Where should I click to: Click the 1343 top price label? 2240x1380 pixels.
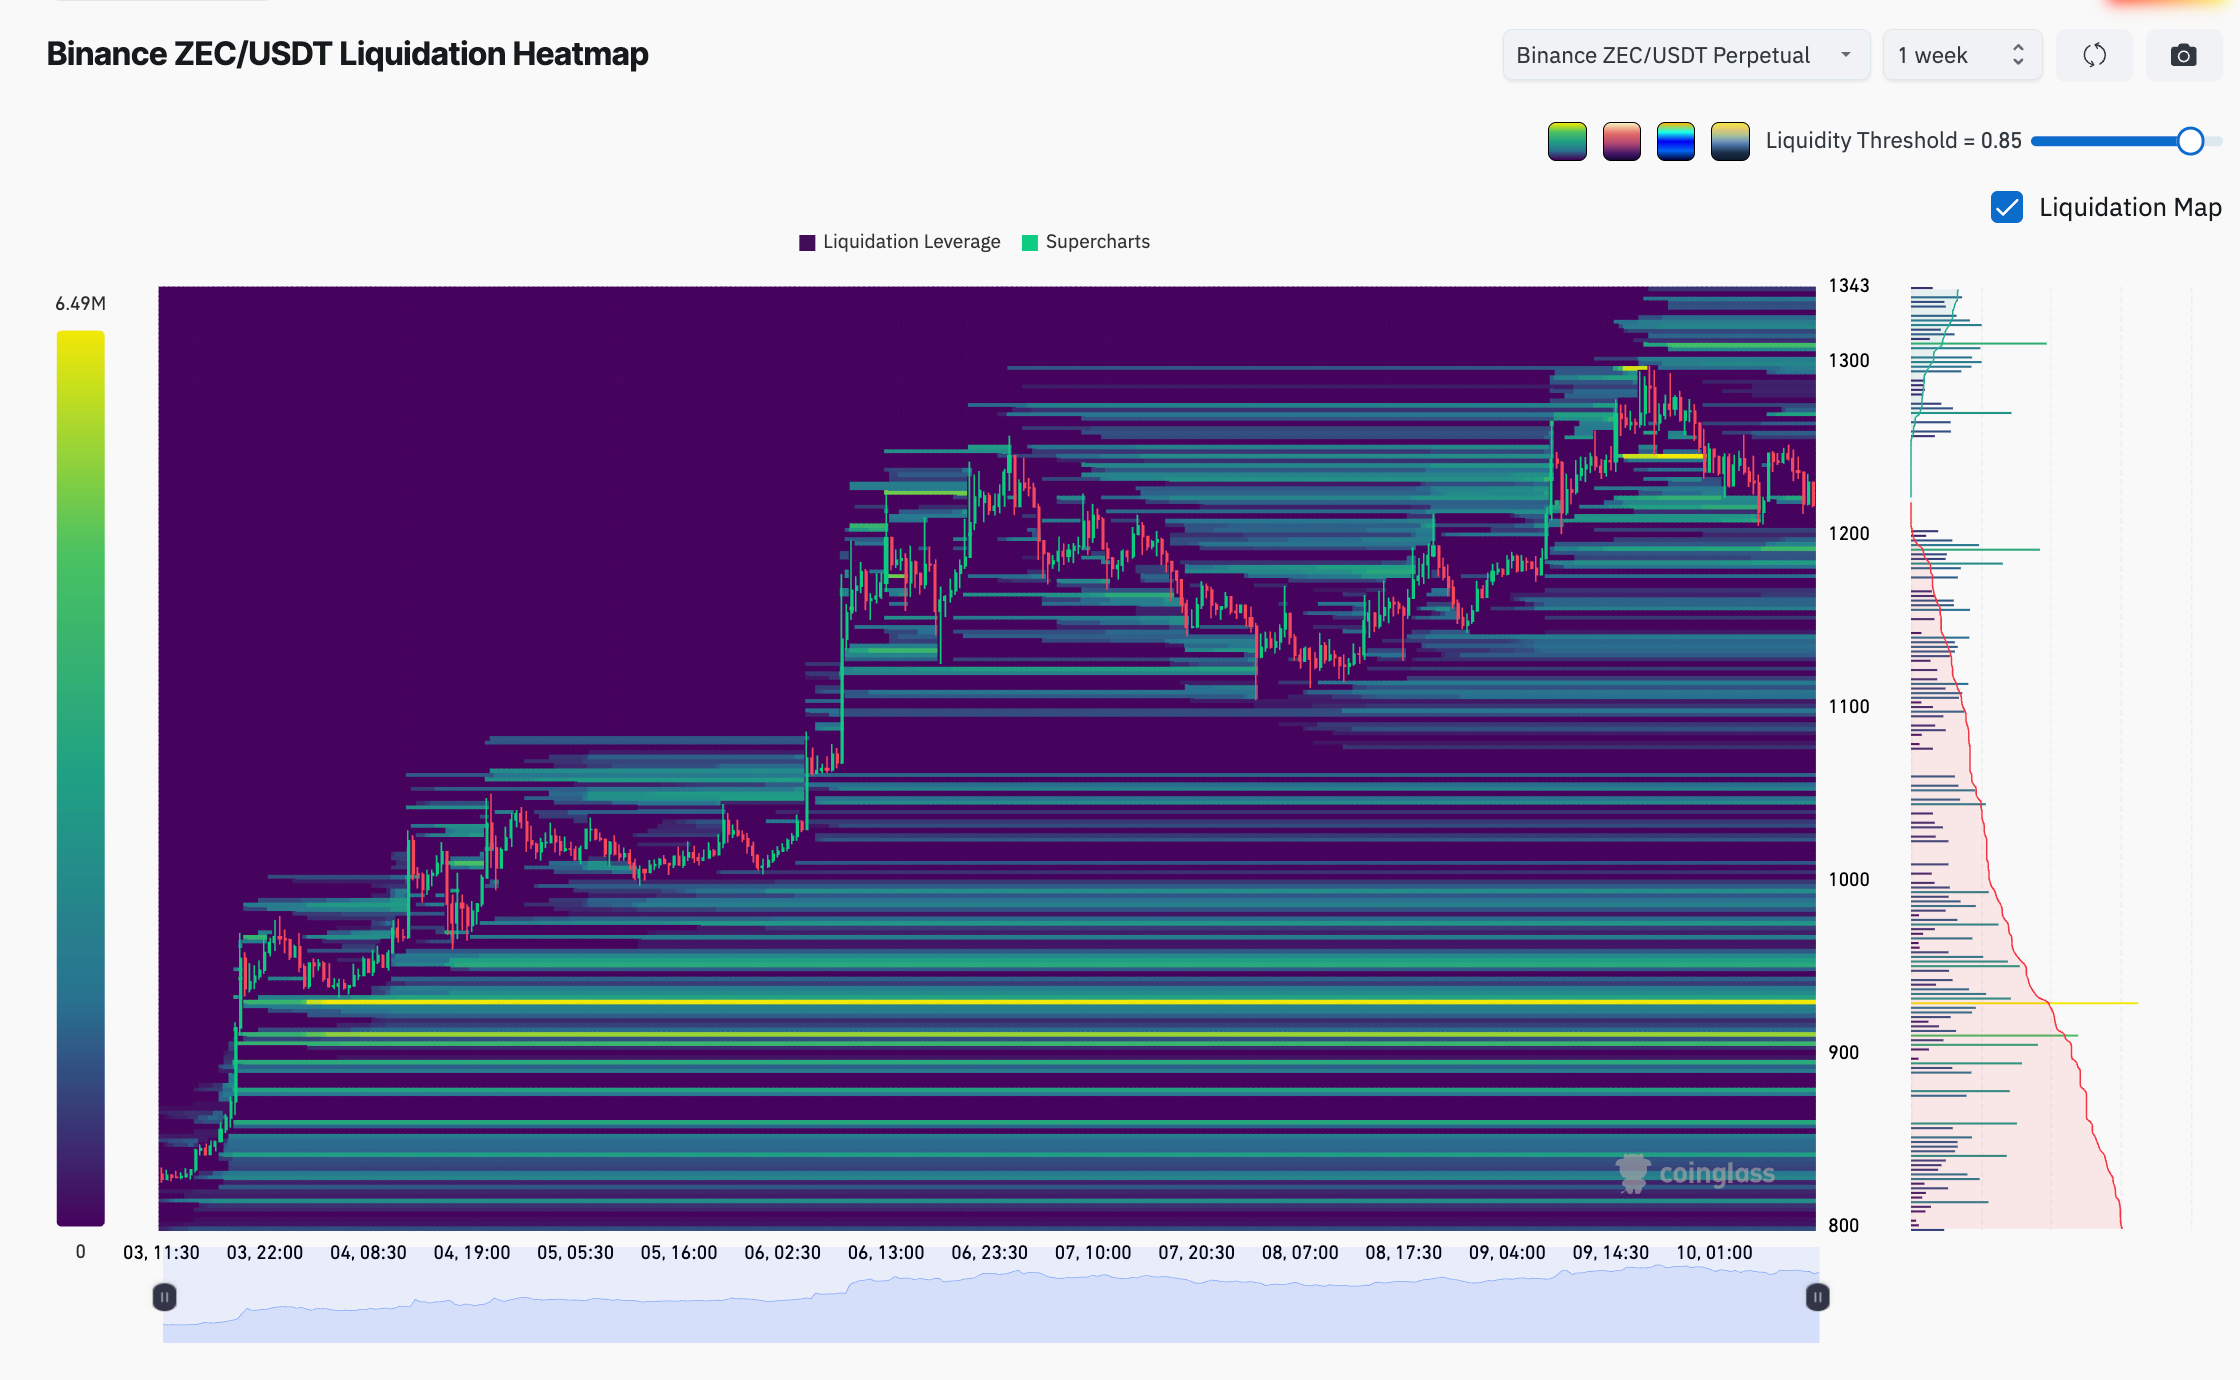[x=1848, y=286]
